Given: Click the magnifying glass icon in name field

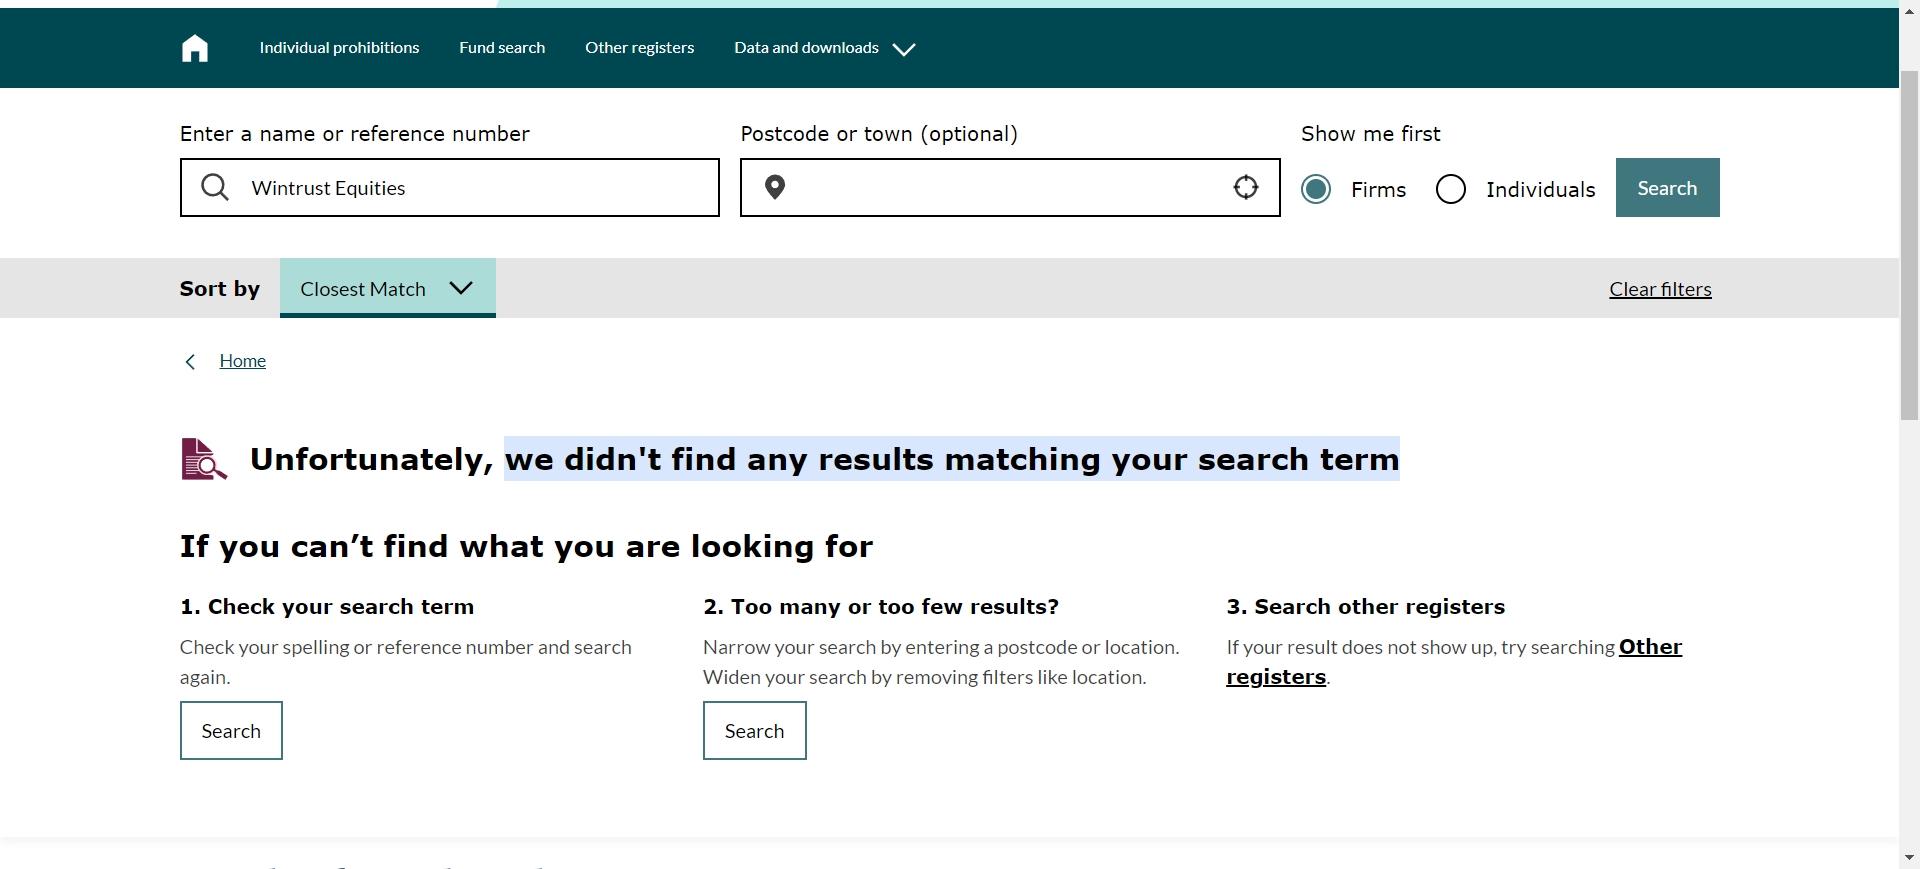Looking at the screenshot, I should (215, 187).
